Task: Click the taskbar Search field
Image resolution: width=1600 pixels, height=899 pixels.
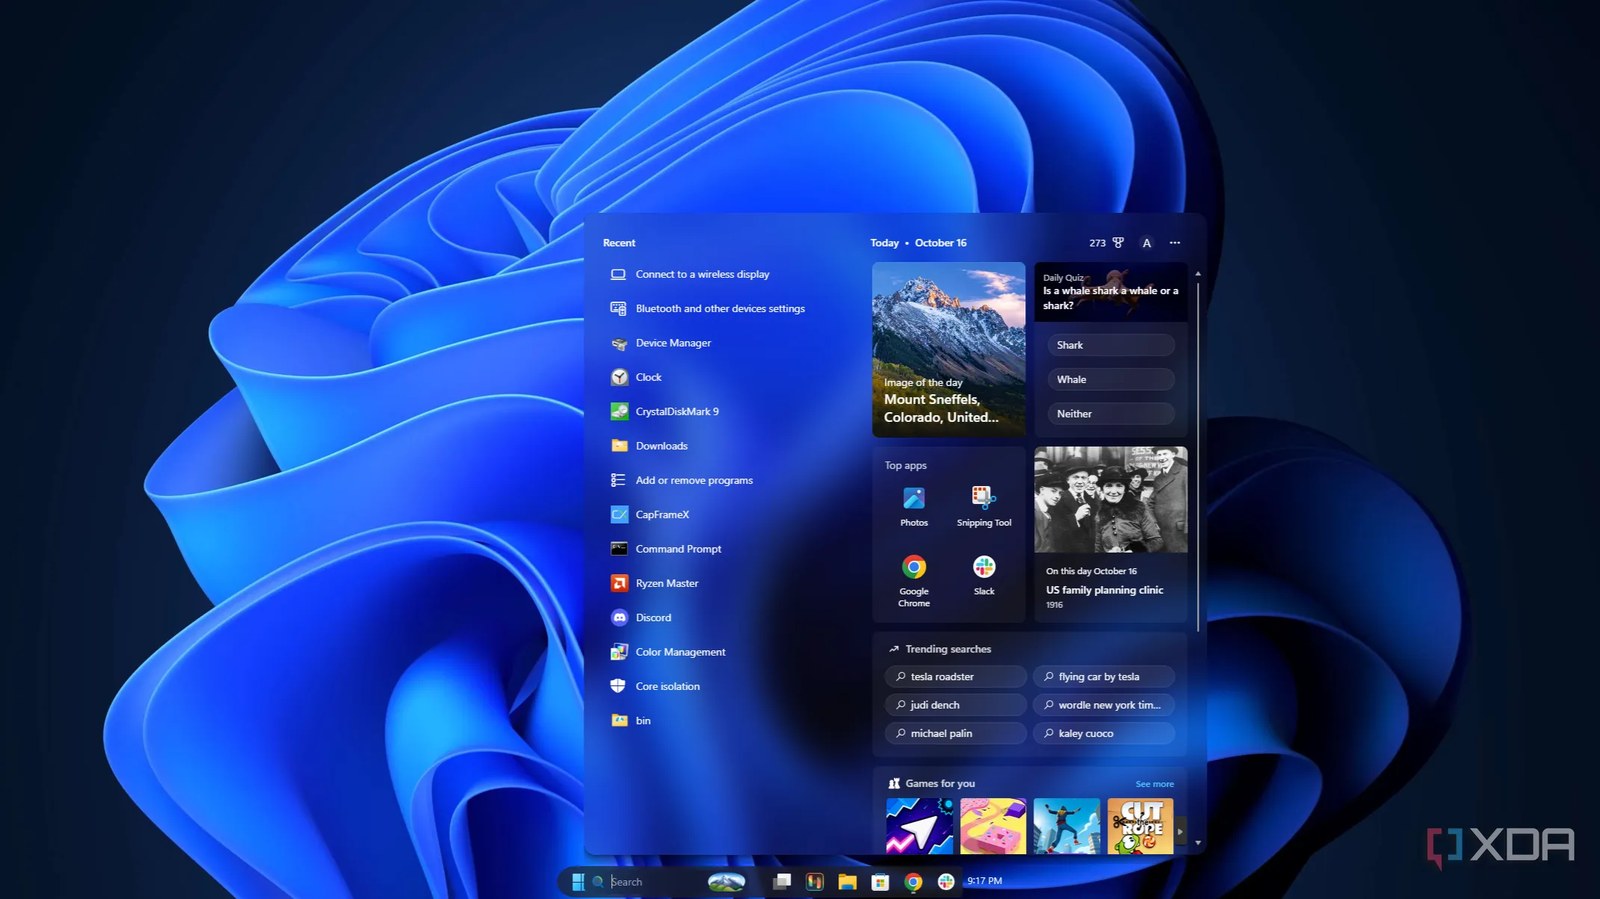Action: coord(669,881)
